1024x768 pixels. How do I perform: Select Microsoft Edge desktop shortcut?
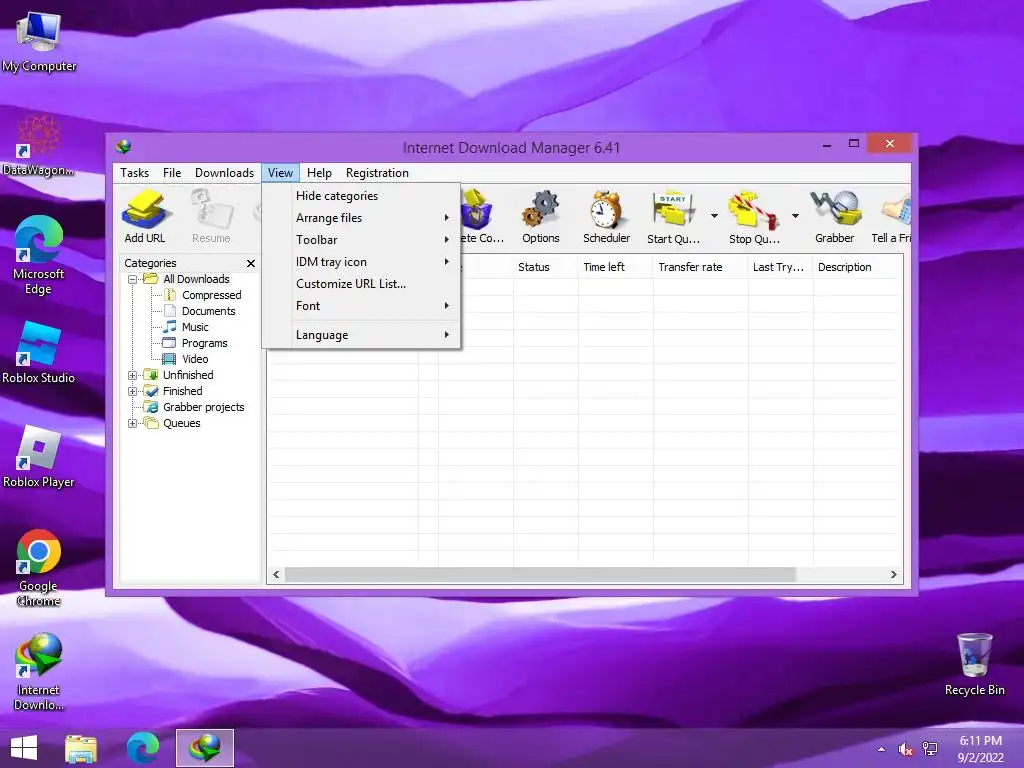(39, 255)
